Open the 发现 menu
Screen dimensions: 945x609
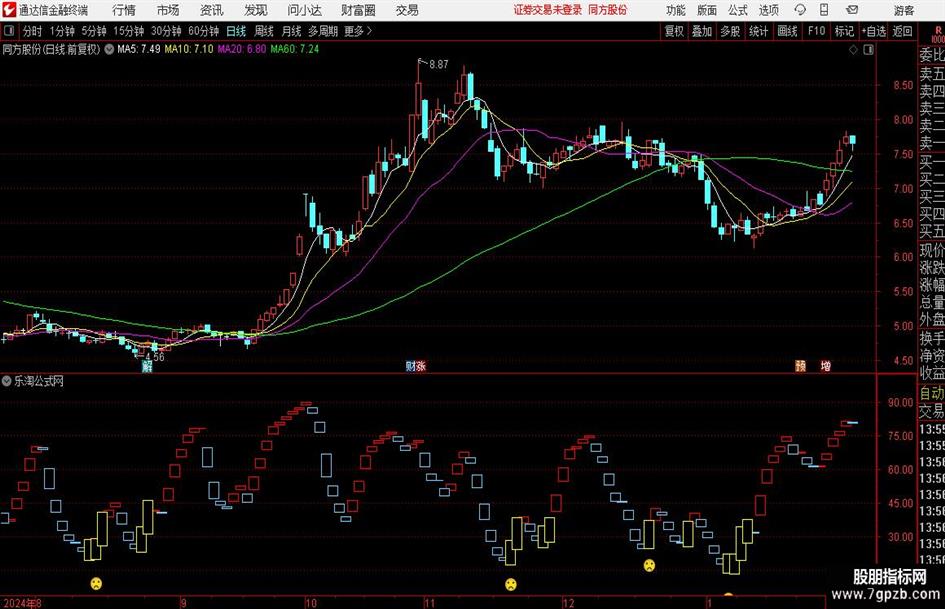coord(256,10)
